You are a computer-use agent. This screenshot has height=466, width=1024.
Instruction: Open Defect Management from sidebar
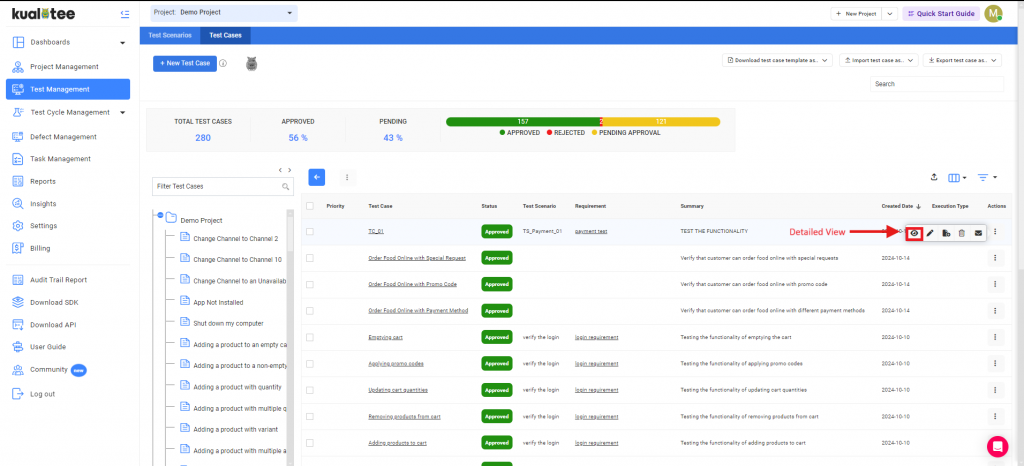click(63, 137)
